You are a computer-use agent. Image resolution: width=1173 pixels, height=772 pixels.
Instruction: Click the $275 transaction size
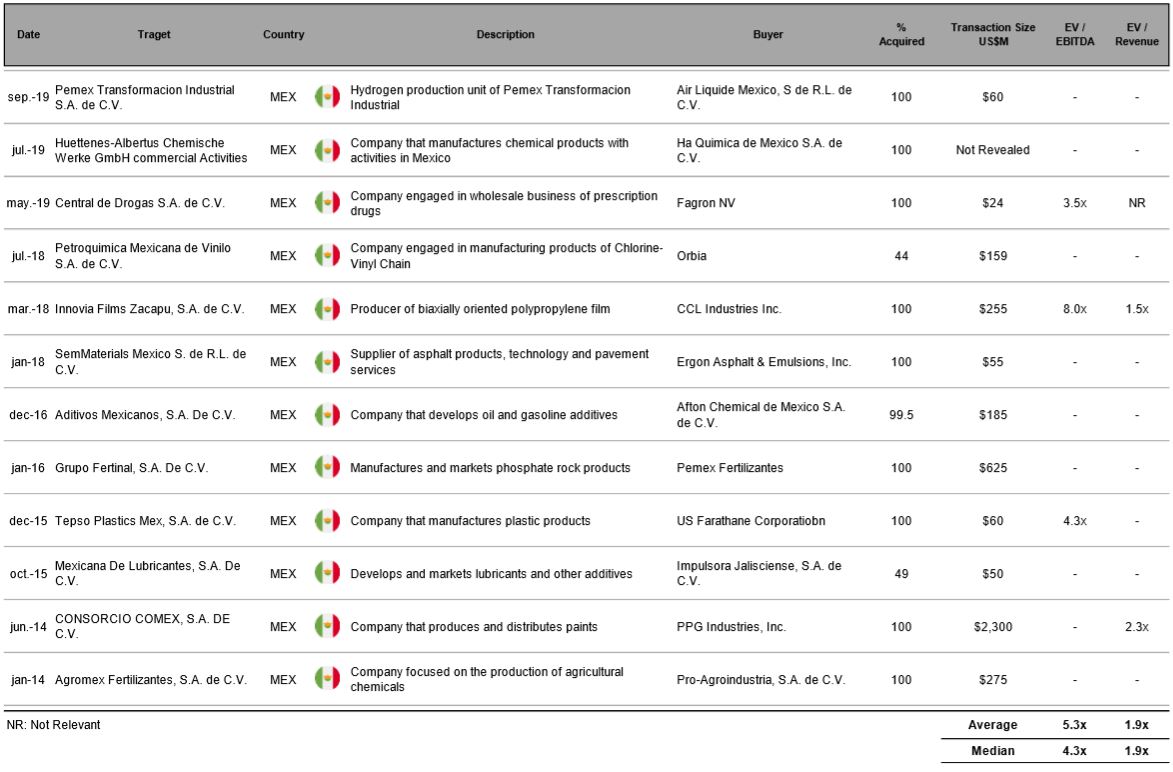(x=993, y=679)
